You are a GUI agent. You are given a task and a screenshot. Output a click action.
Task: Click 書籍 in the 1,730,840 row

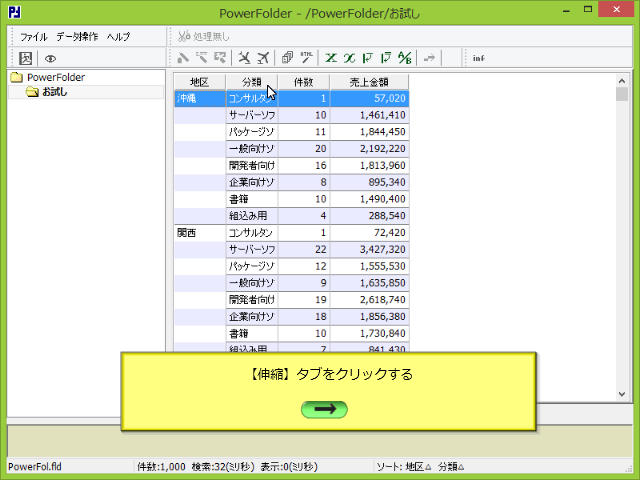[252, 333]
